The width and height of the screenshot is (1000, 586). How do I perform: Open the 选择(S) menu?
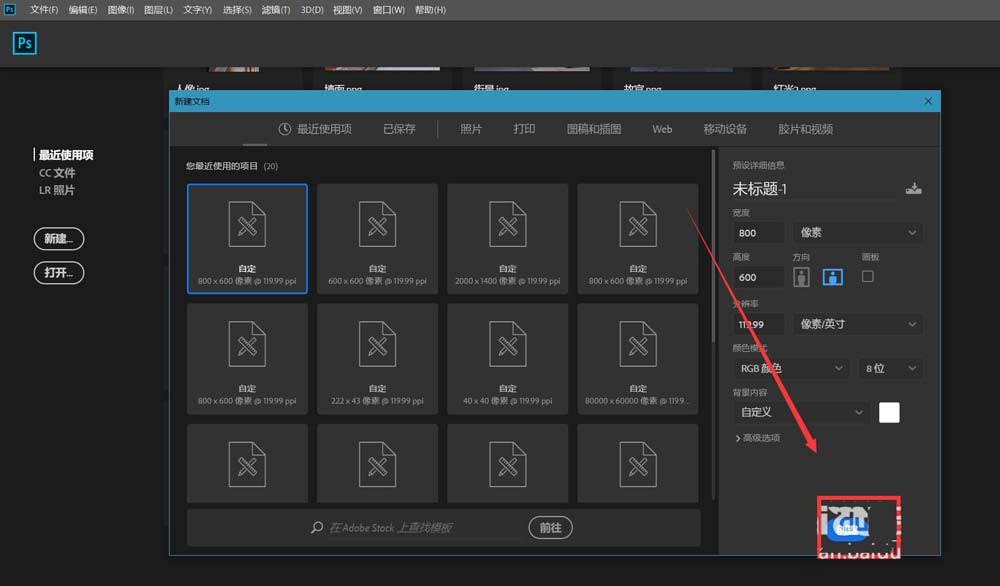[x=237, y=10]
